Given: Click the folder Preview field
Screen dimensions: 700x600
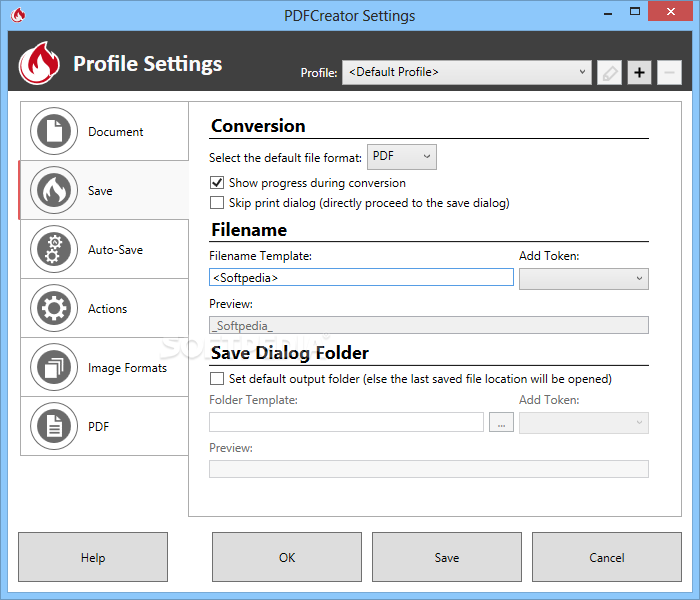Looking at the screenshot, I should click(429, 469).
